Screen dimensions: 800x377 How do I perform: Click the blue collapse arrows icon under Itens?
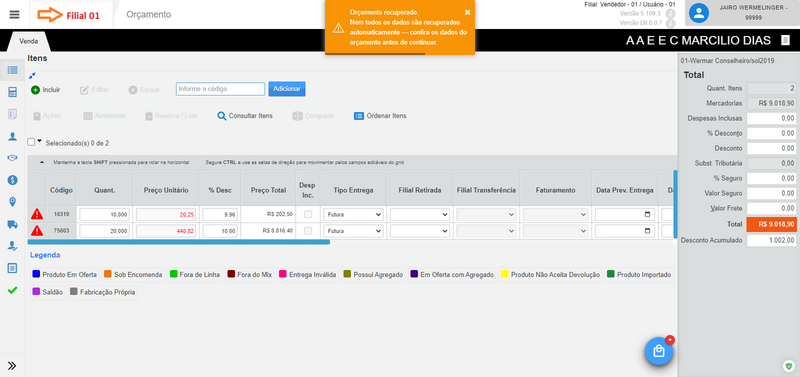32,76
